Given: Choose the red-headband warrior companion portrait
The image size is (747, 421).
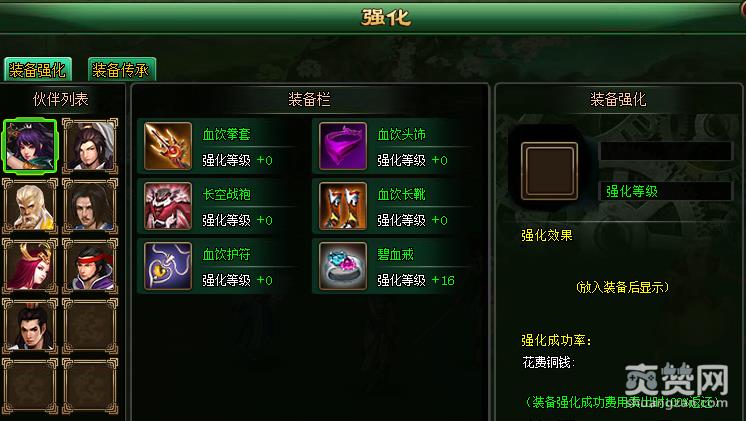Looking at the screenshot, I should click(90, 266).
